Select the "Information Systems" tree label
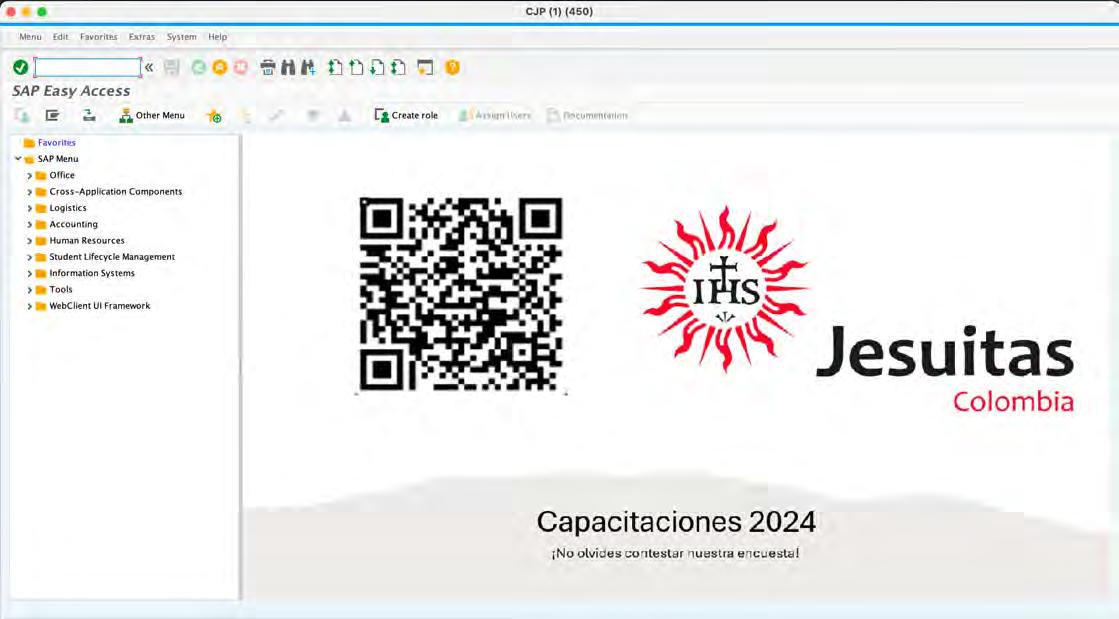This screenshot has width=1119, height=619. point(92,273)
